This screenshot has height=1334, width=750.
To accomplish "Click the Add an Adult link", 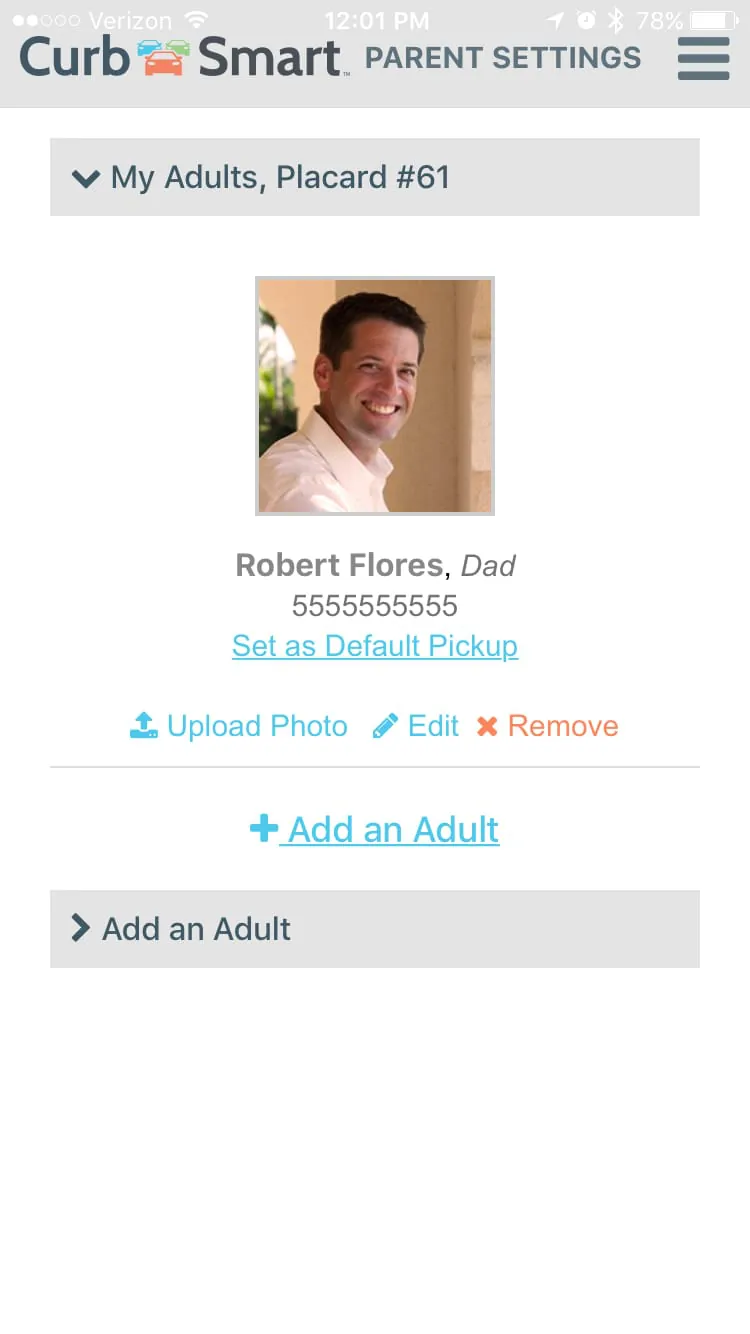I will 392,828.
